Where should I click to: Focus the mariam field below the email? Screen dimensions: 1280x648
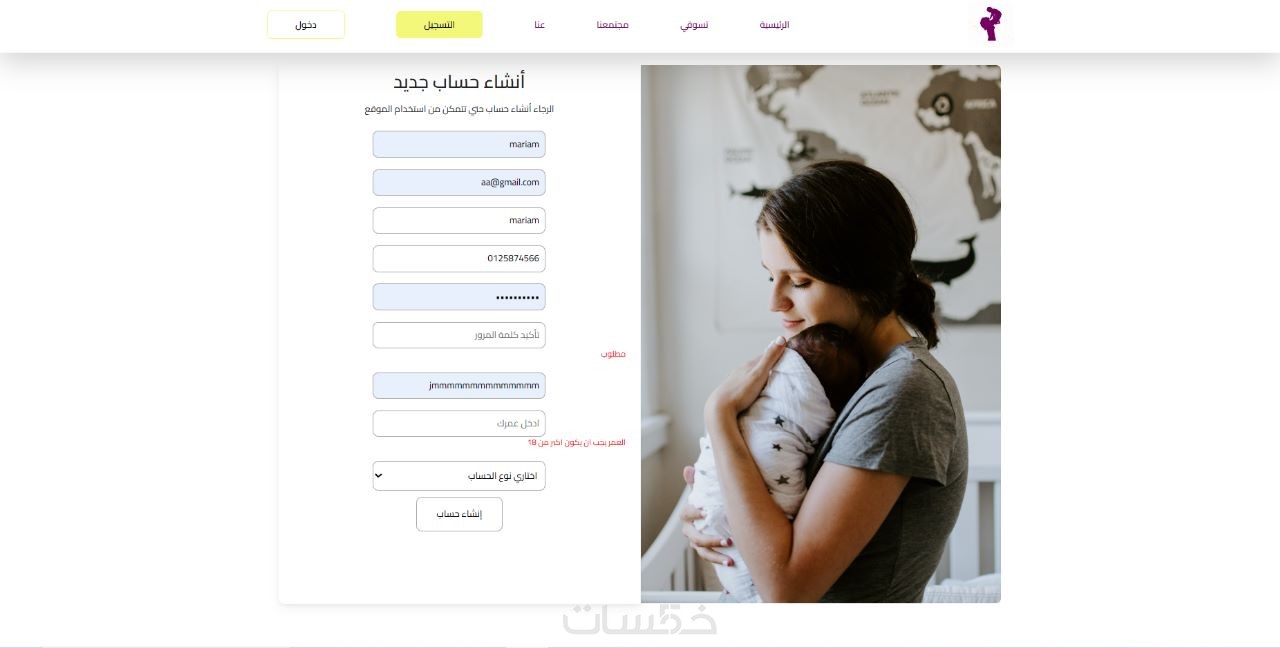point(459,220)
